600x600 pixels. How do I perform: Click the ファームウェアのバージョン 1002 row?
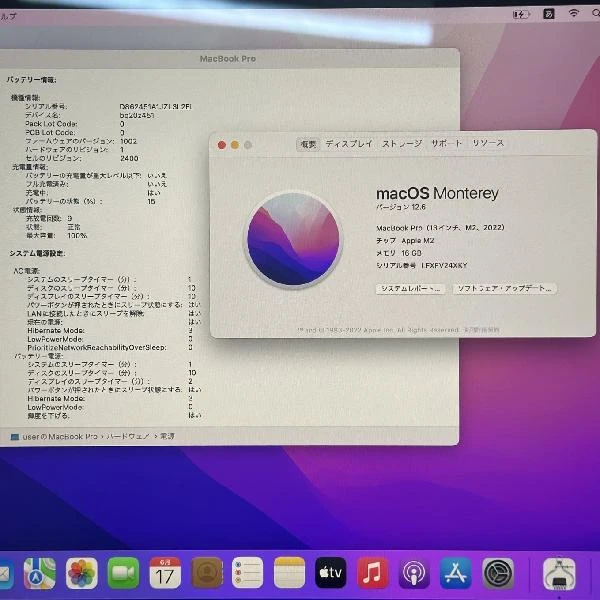click(x=81, y=141)
